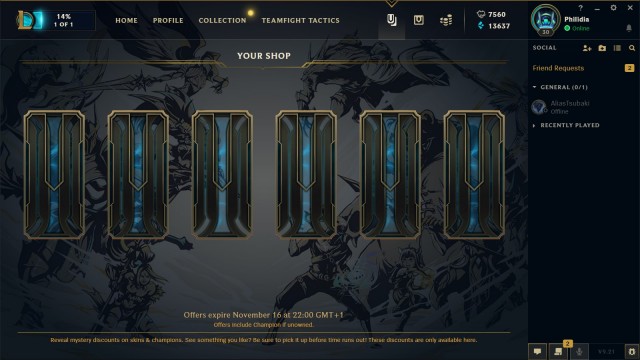This screenshot has height=360, width=640.
Task: Switch to Teamfight Tactics tab
Action: coord(300,20)
